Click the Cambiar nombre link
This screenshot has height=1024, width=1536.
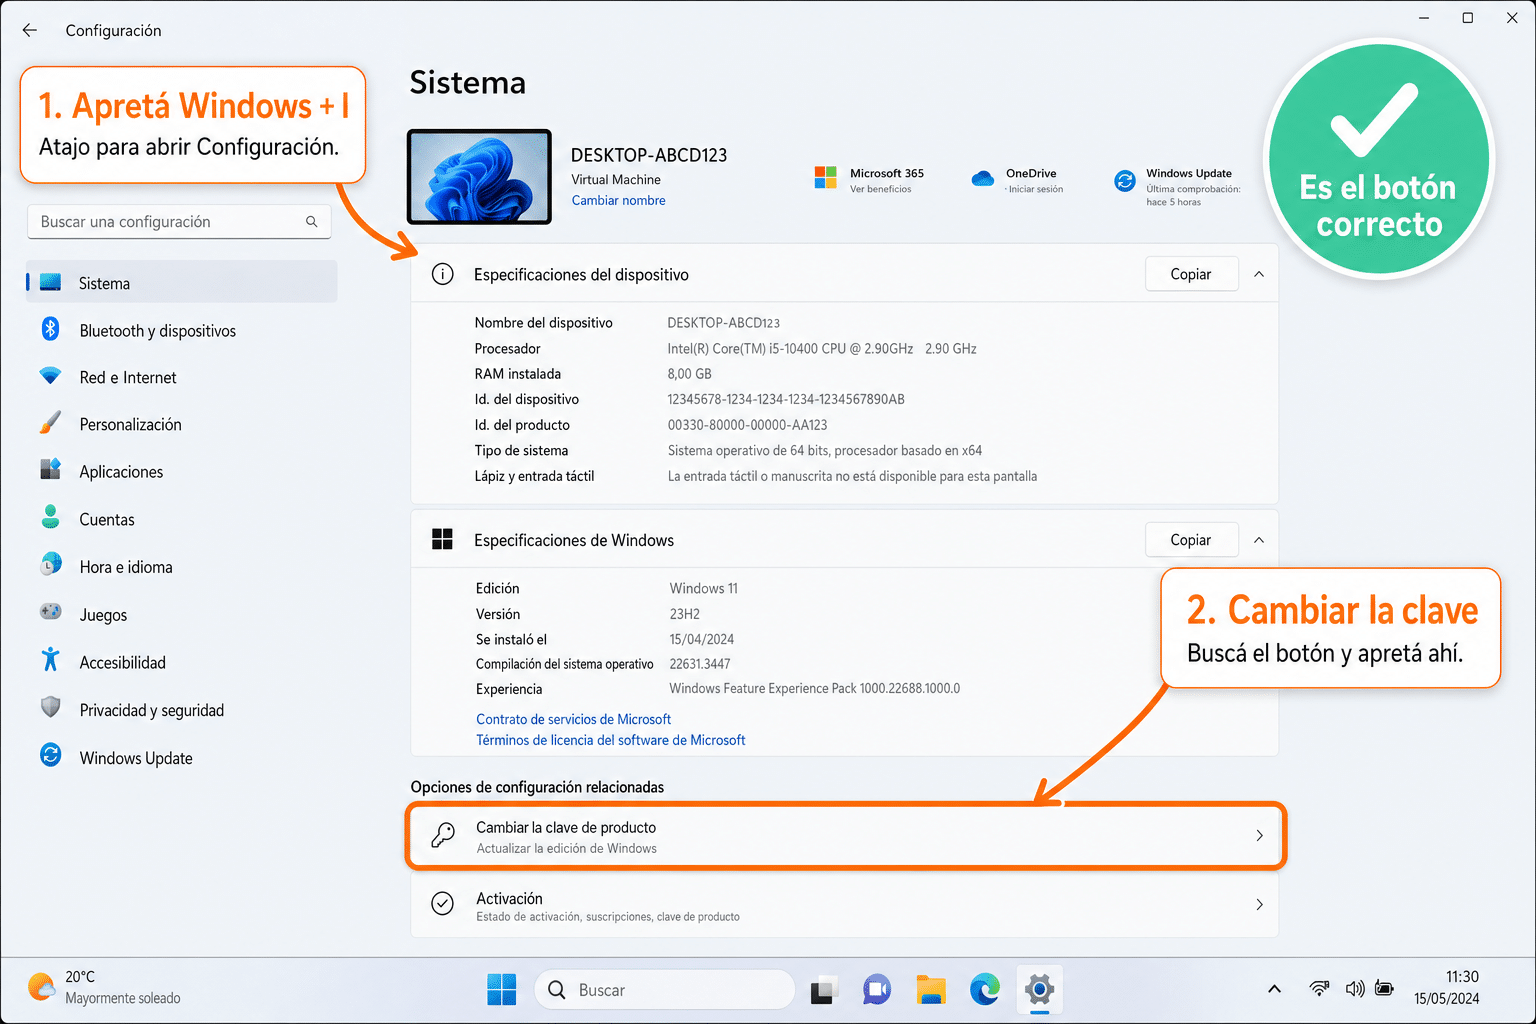click(618, 200)
